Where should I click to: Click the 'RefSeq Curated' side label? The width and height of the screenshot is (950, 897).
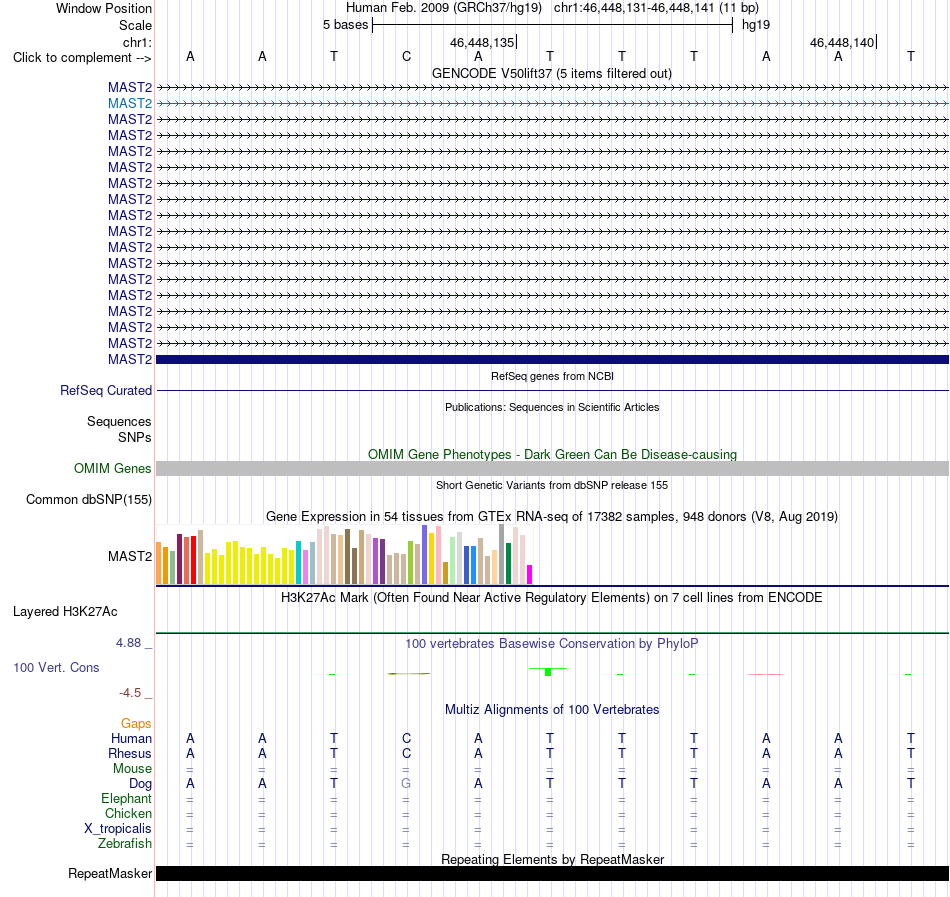(105, 391)
